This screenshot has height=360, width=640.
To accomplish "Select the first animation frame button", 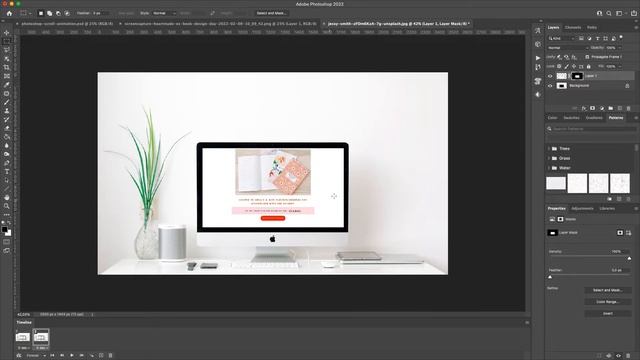I will (x=52, y=356).
